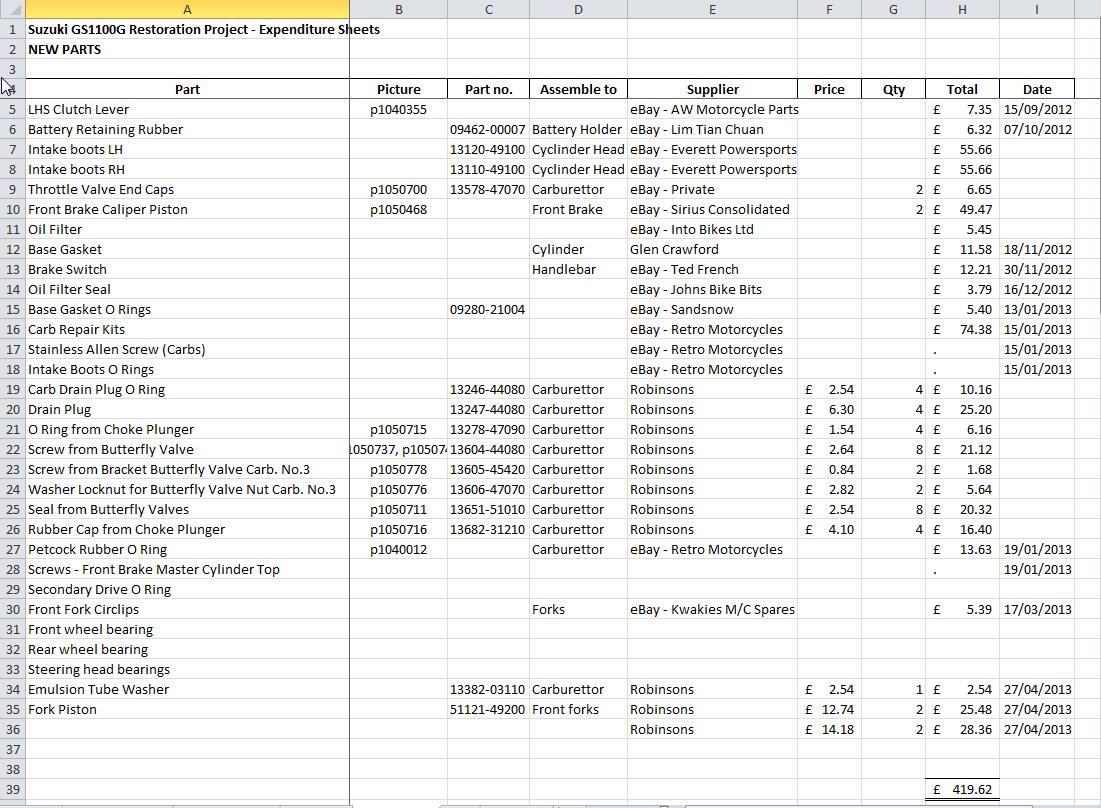Click the Picture column heading cell
1101x808 pixels.
coord(398,89)
